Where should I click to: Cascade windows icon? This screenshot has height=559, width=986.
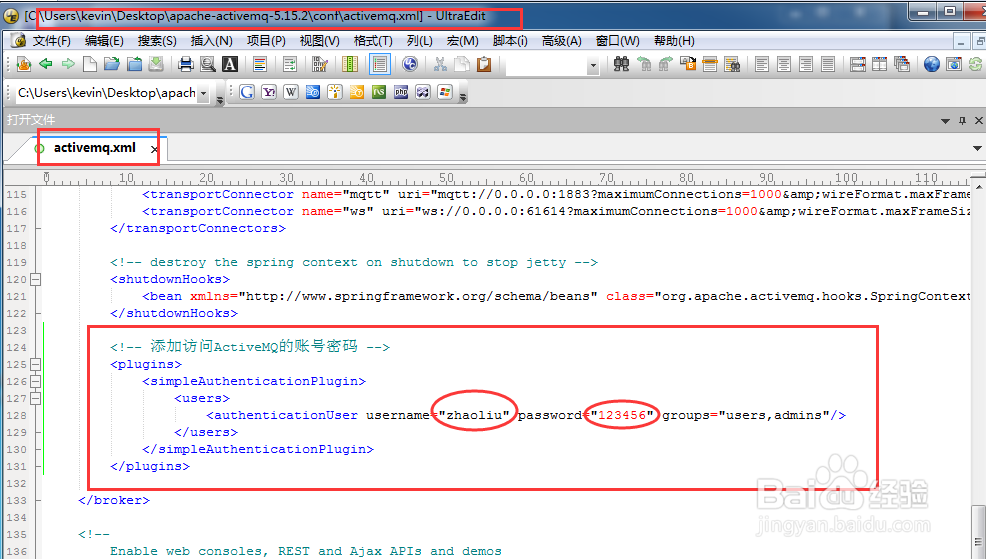[x=902, y=64]
